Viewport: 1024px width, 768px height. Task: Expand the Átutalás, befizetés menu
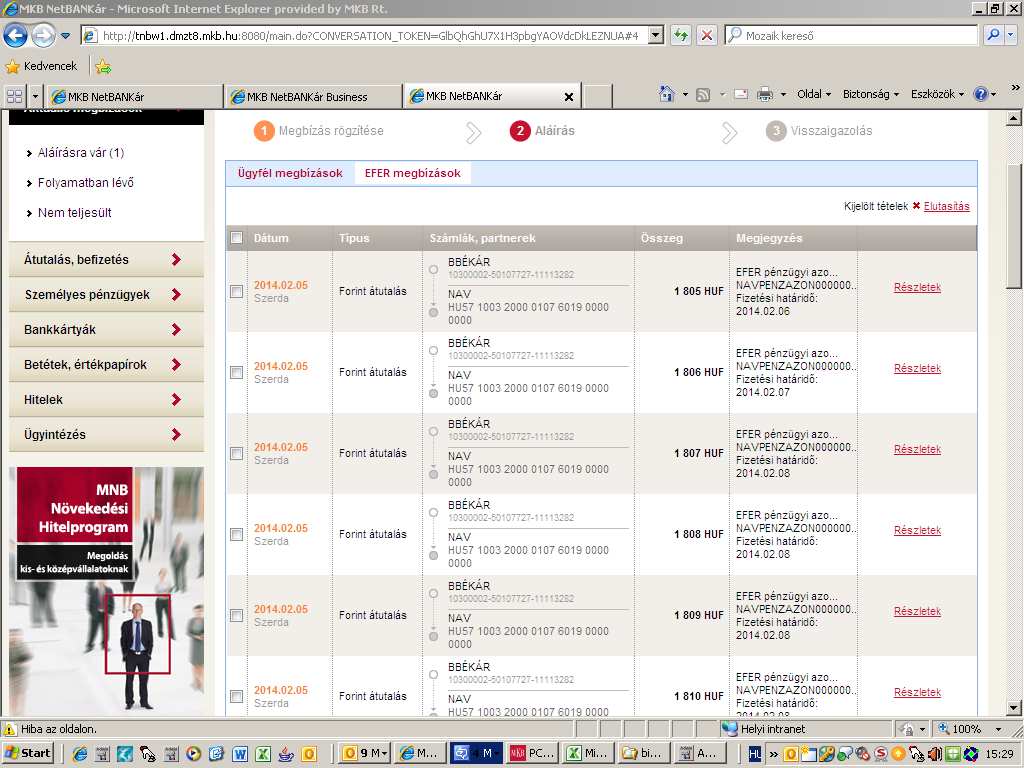coord(106,259)
